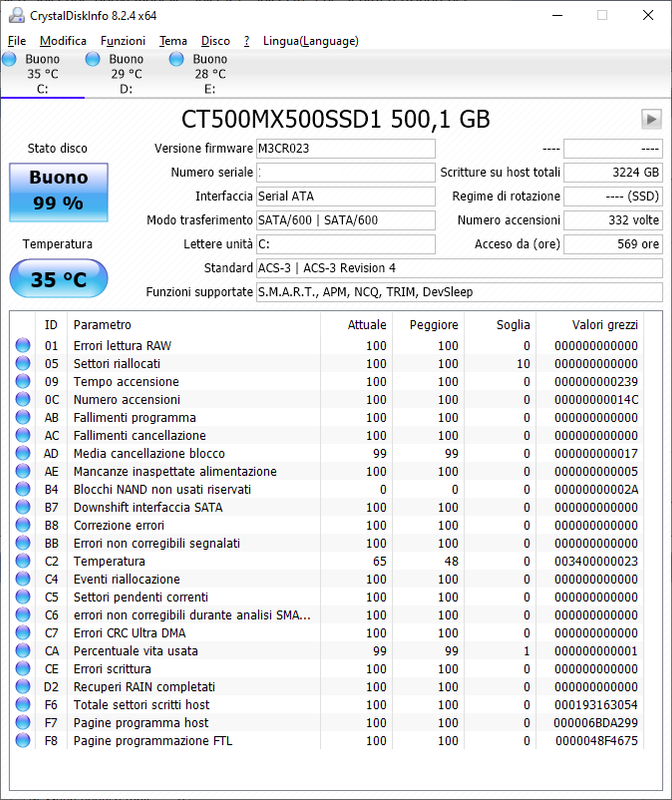Select the C: disk tab
The width and height of the screenshot is (672, 800).
click(42, 74)
